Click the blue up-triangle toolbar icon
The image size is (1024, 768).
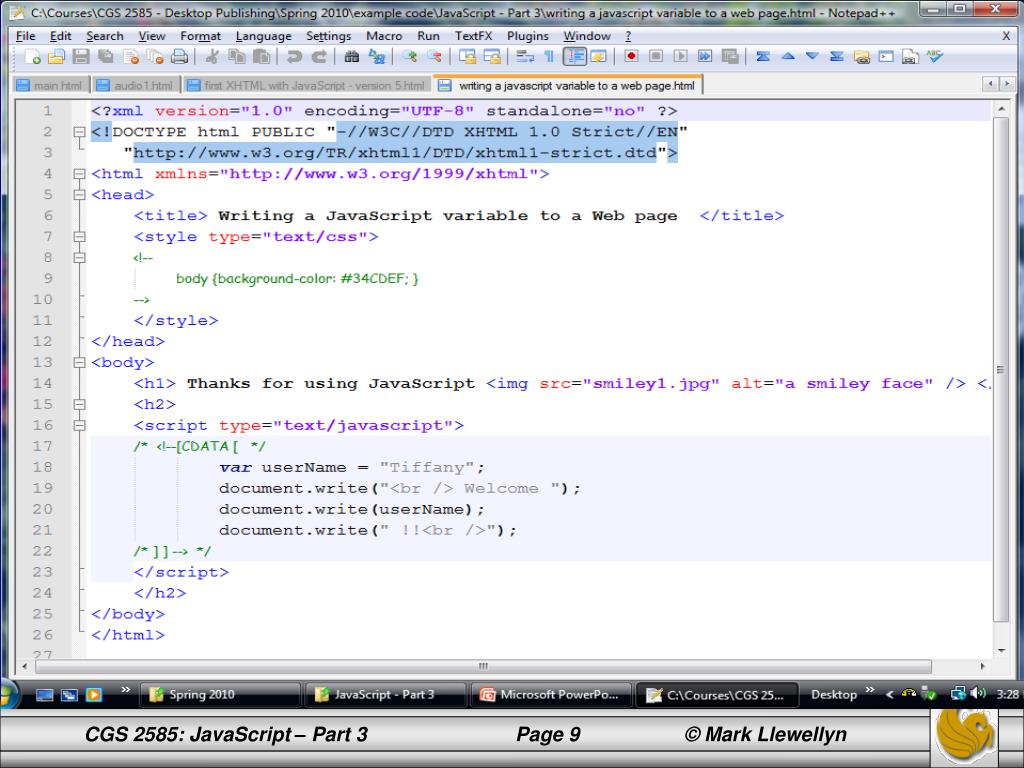(x=788, y=57)
